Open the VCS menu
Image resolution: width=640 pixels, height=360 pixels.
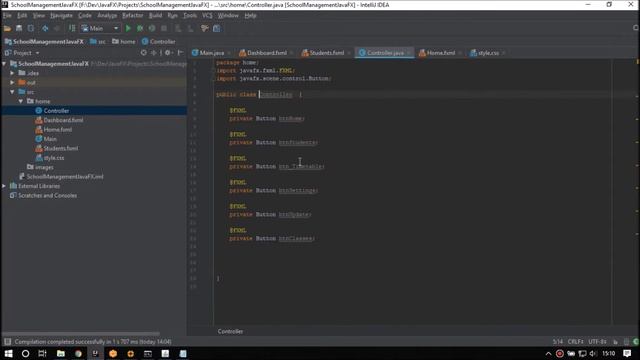[x=207, y=16]
